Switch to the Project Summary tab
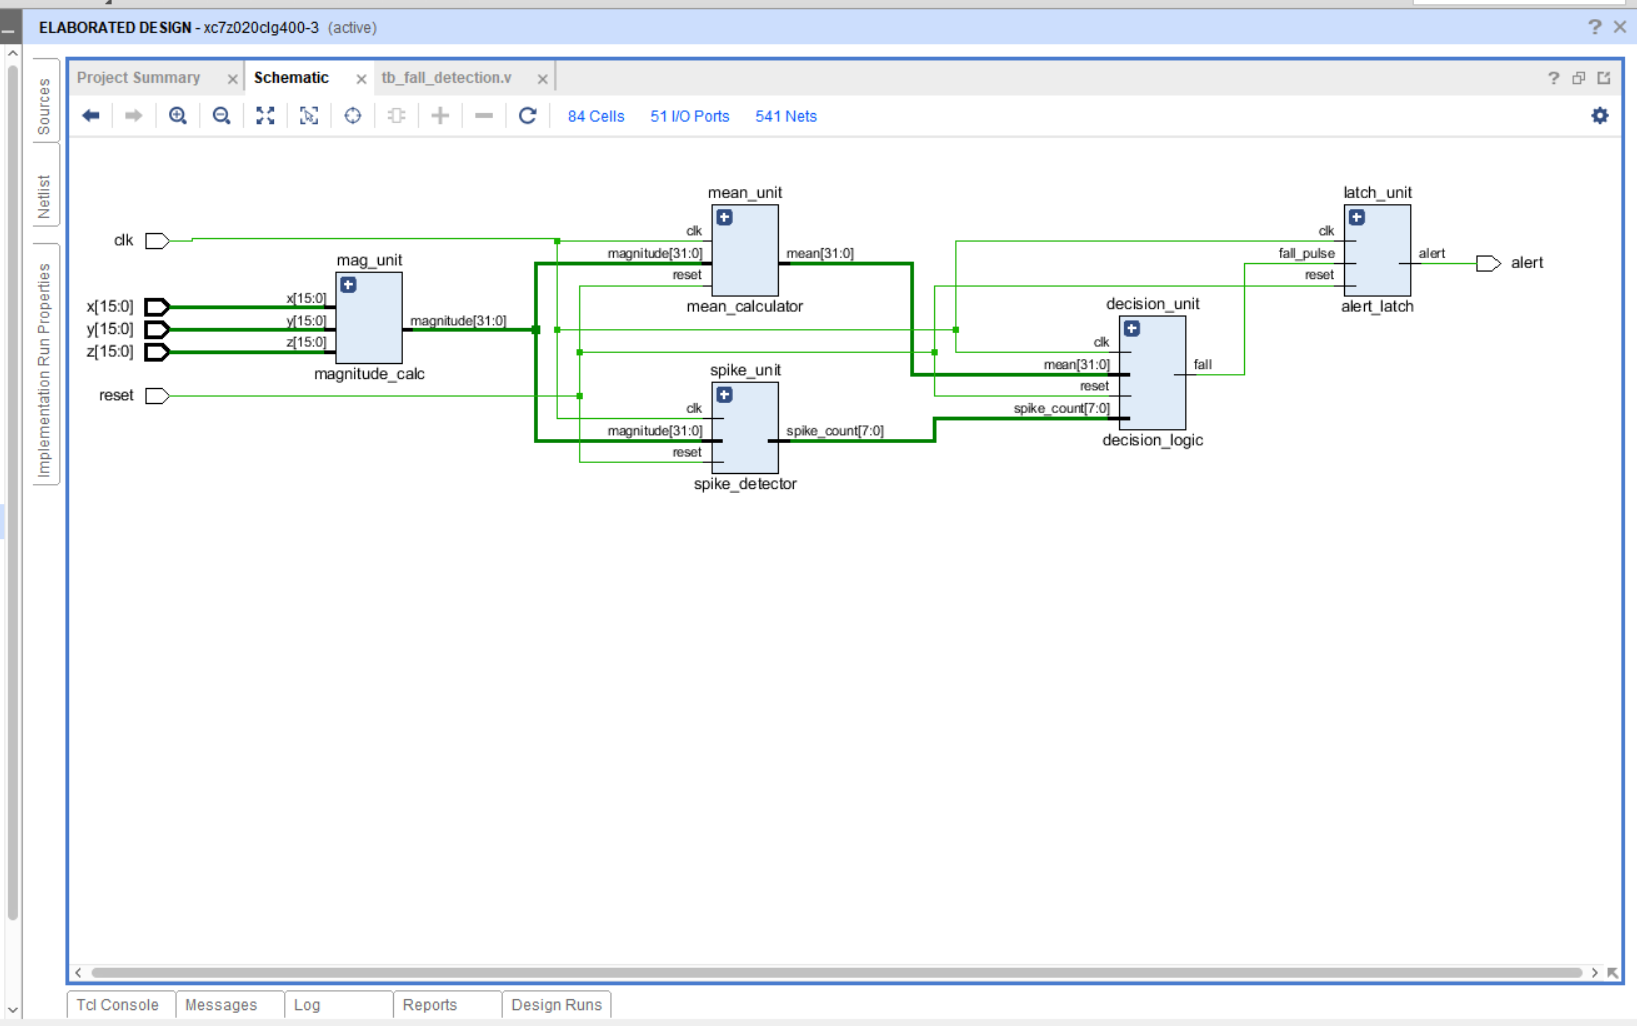 [x=139, y=78]
